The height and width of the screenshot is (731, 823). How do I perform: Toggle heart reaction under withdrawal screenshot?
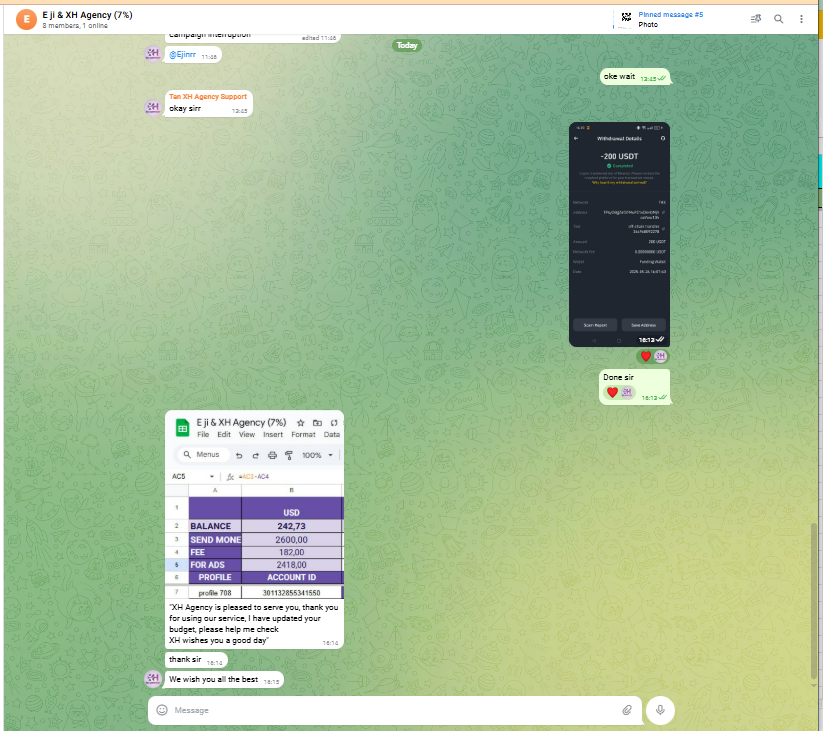click(646, 356)
